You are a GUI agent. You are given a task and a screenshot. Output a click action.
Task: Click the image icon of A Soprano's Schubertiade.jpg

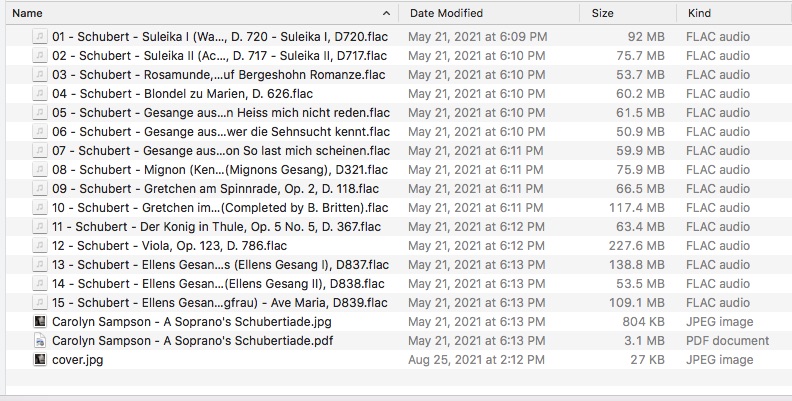coord(39,322)
